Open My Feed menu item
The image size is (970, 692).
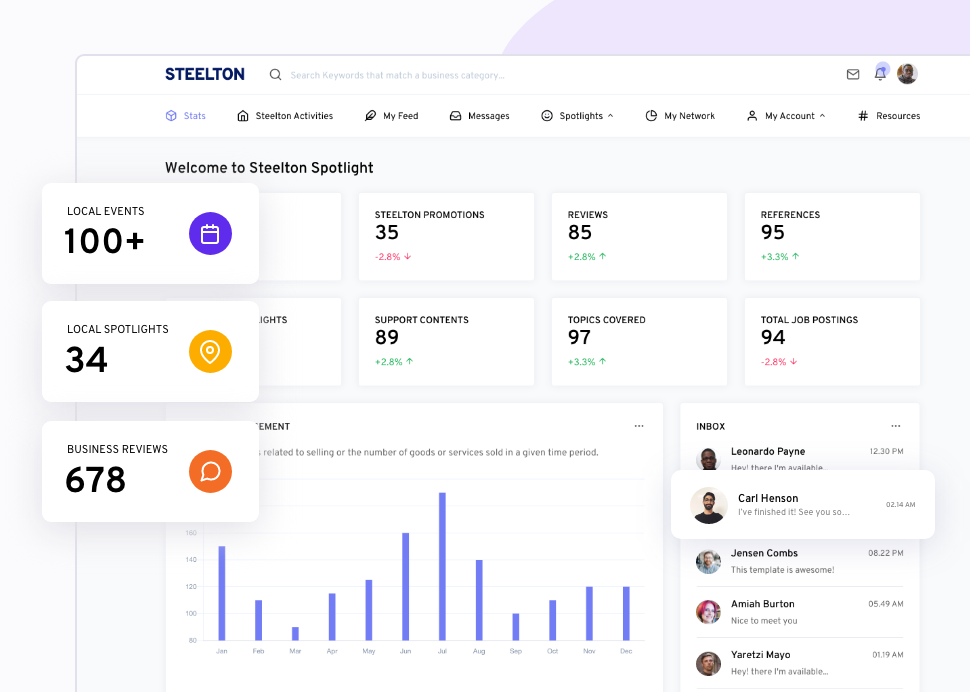pos(392,116)
